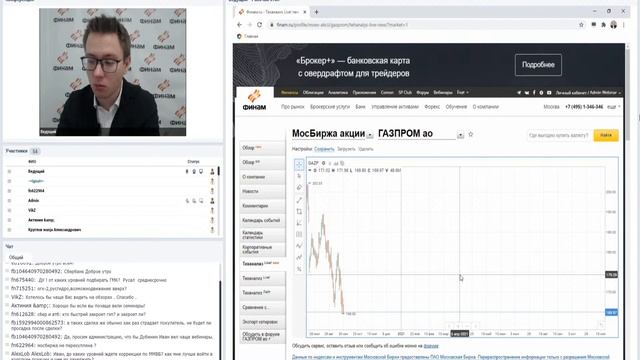Viewport: 640px width, 360px height.
Task: Add ГАЗПРОМ ао to favorites star
Action: click(x=471, y=134)
